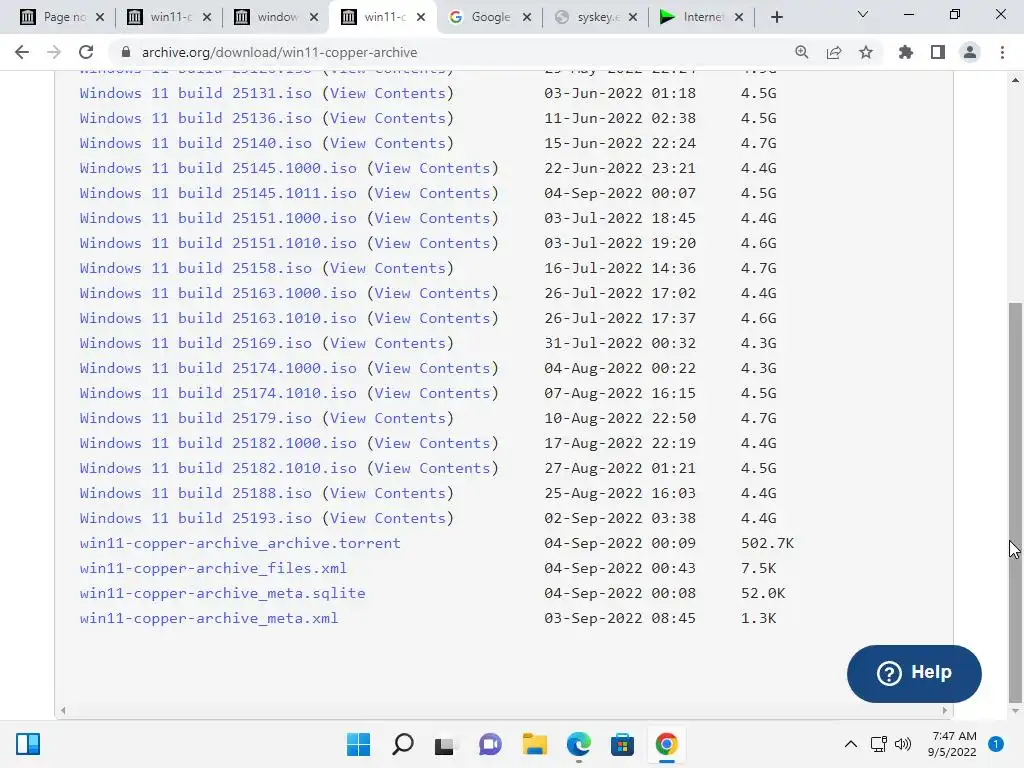Open Windows 11 build 25182.1000.iso link

pyautogui.click(x=218, y=443)
